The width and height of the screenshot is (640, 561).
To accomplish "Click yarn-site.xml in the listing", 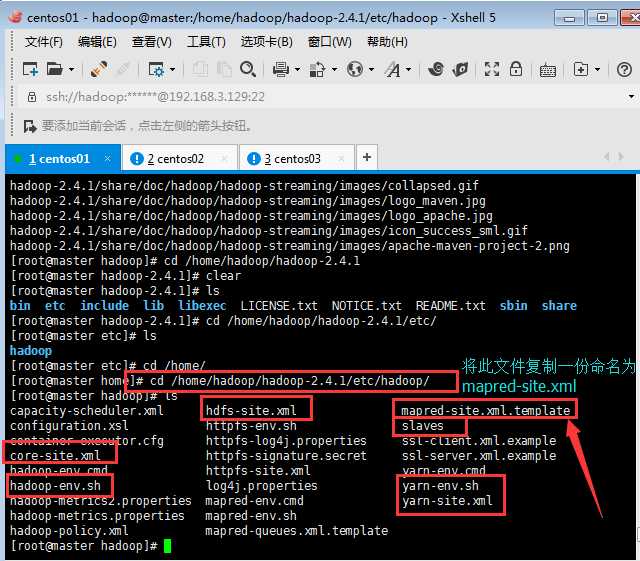I will pyautogui.click(x=447, y=501).
